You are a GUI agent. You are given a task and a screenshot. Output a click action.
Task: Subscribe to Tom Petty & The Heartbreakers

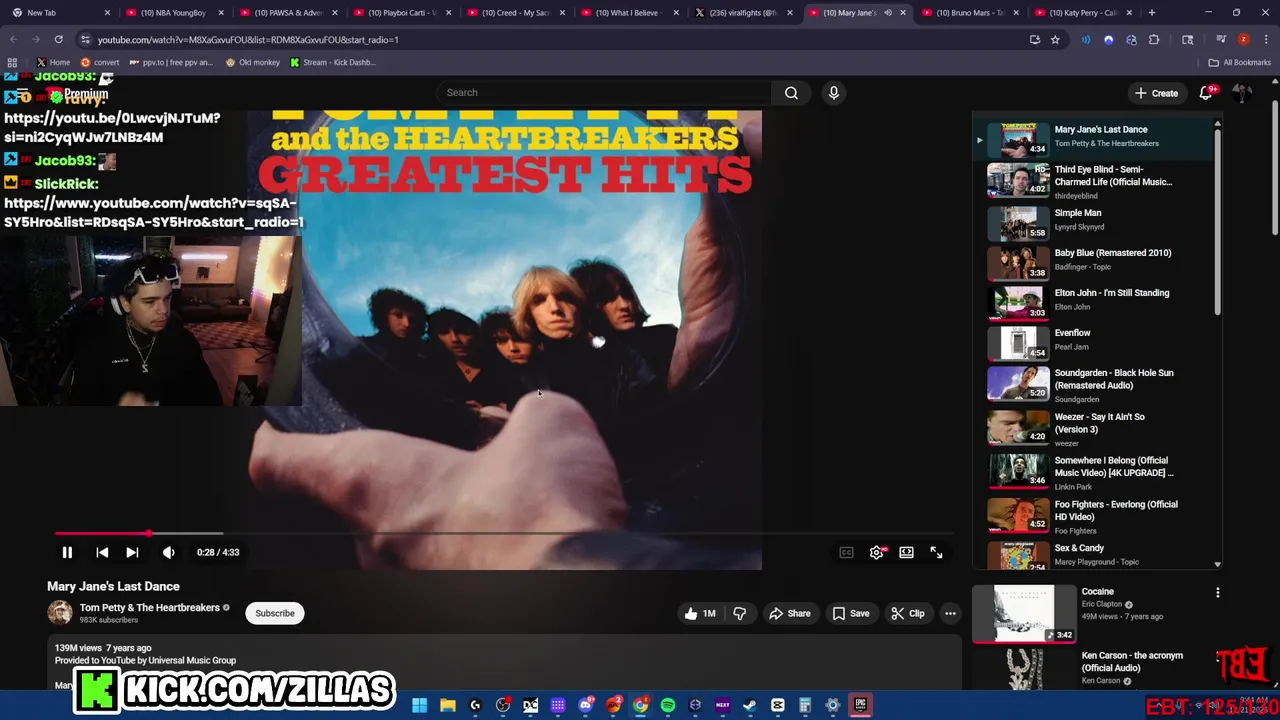pos(274,613)
